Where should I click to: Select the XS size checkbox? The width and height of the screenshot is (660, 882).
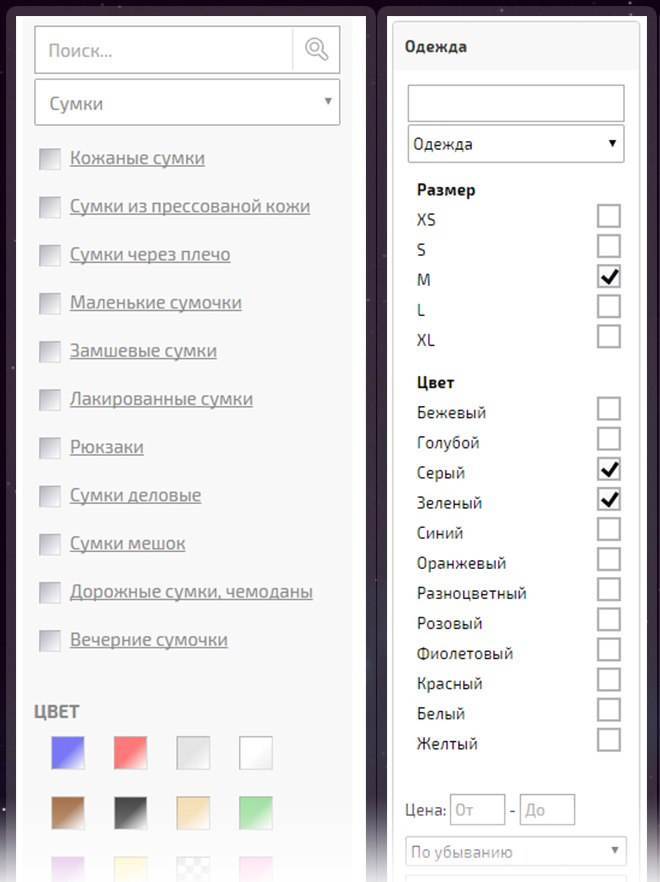click(608, 216)
